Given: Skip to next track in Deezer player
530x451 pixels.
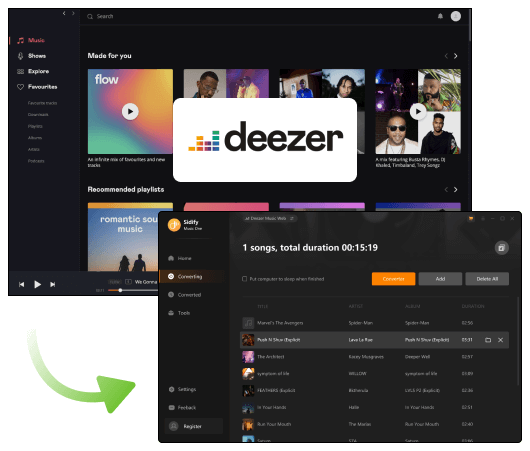Looking at the screenshot, I should tap(53, 285).
